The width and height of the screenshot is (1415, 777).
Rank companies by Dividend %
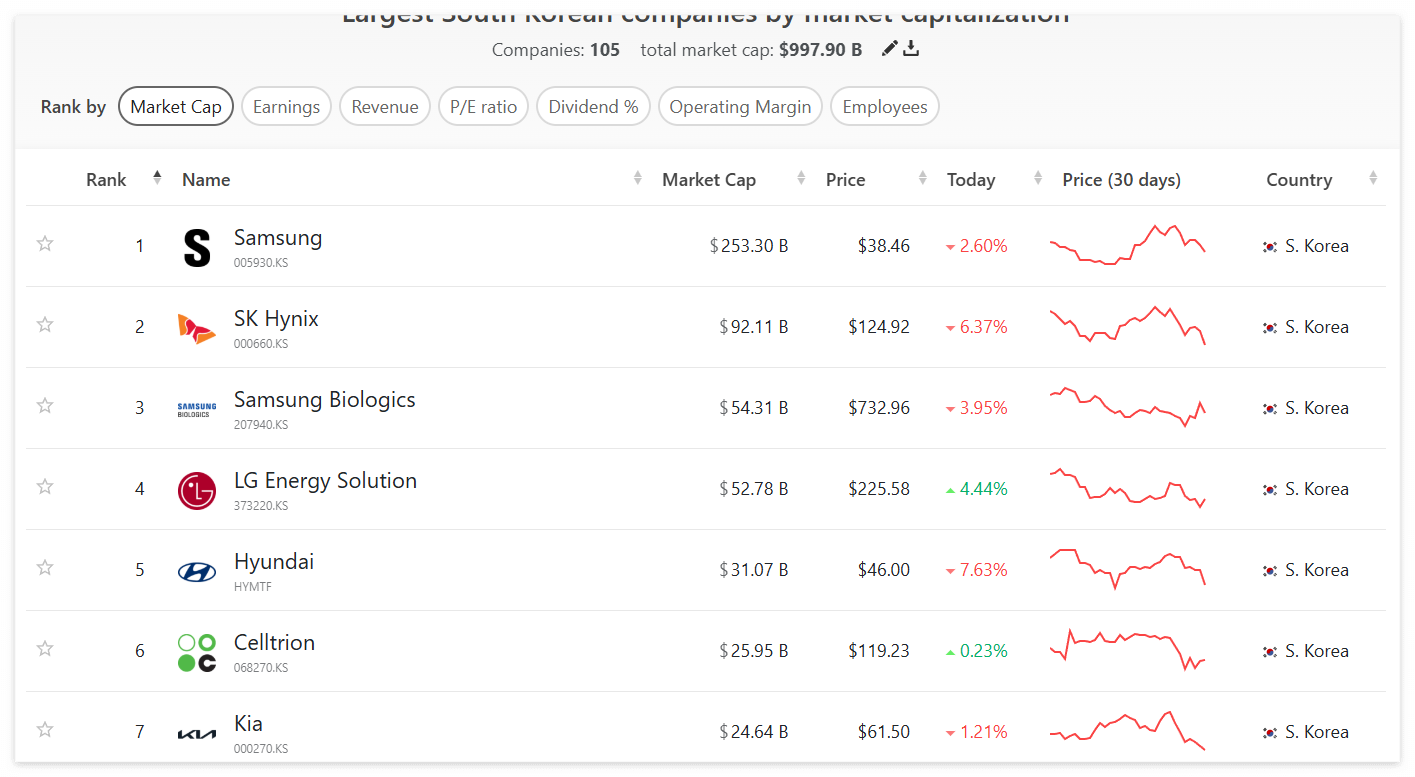click(x=594, y=107)
